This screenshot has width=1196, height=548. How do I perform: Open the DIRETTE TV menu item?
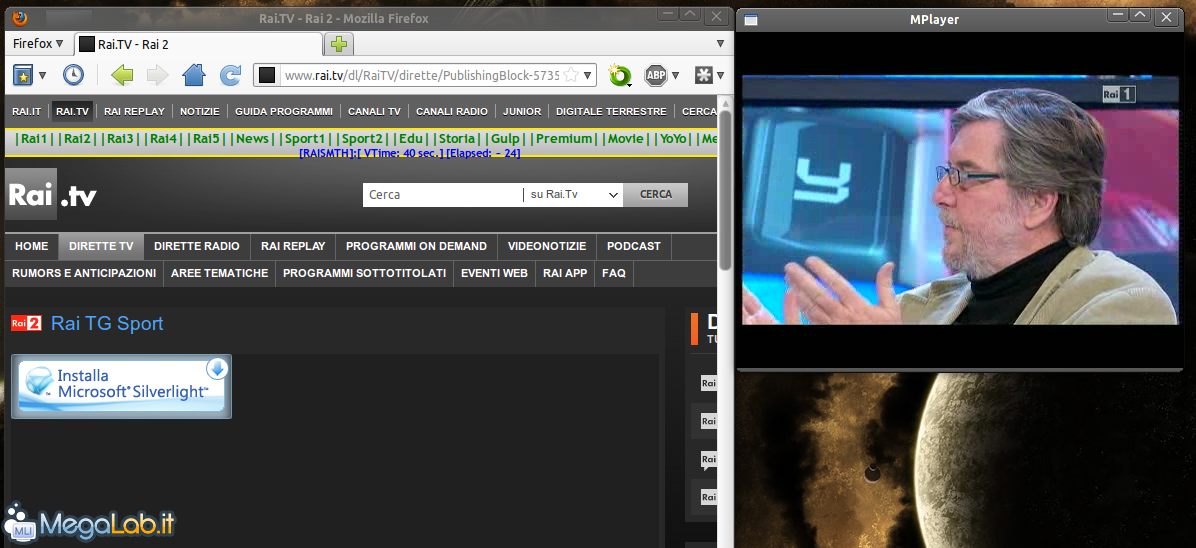click(101, 247)
